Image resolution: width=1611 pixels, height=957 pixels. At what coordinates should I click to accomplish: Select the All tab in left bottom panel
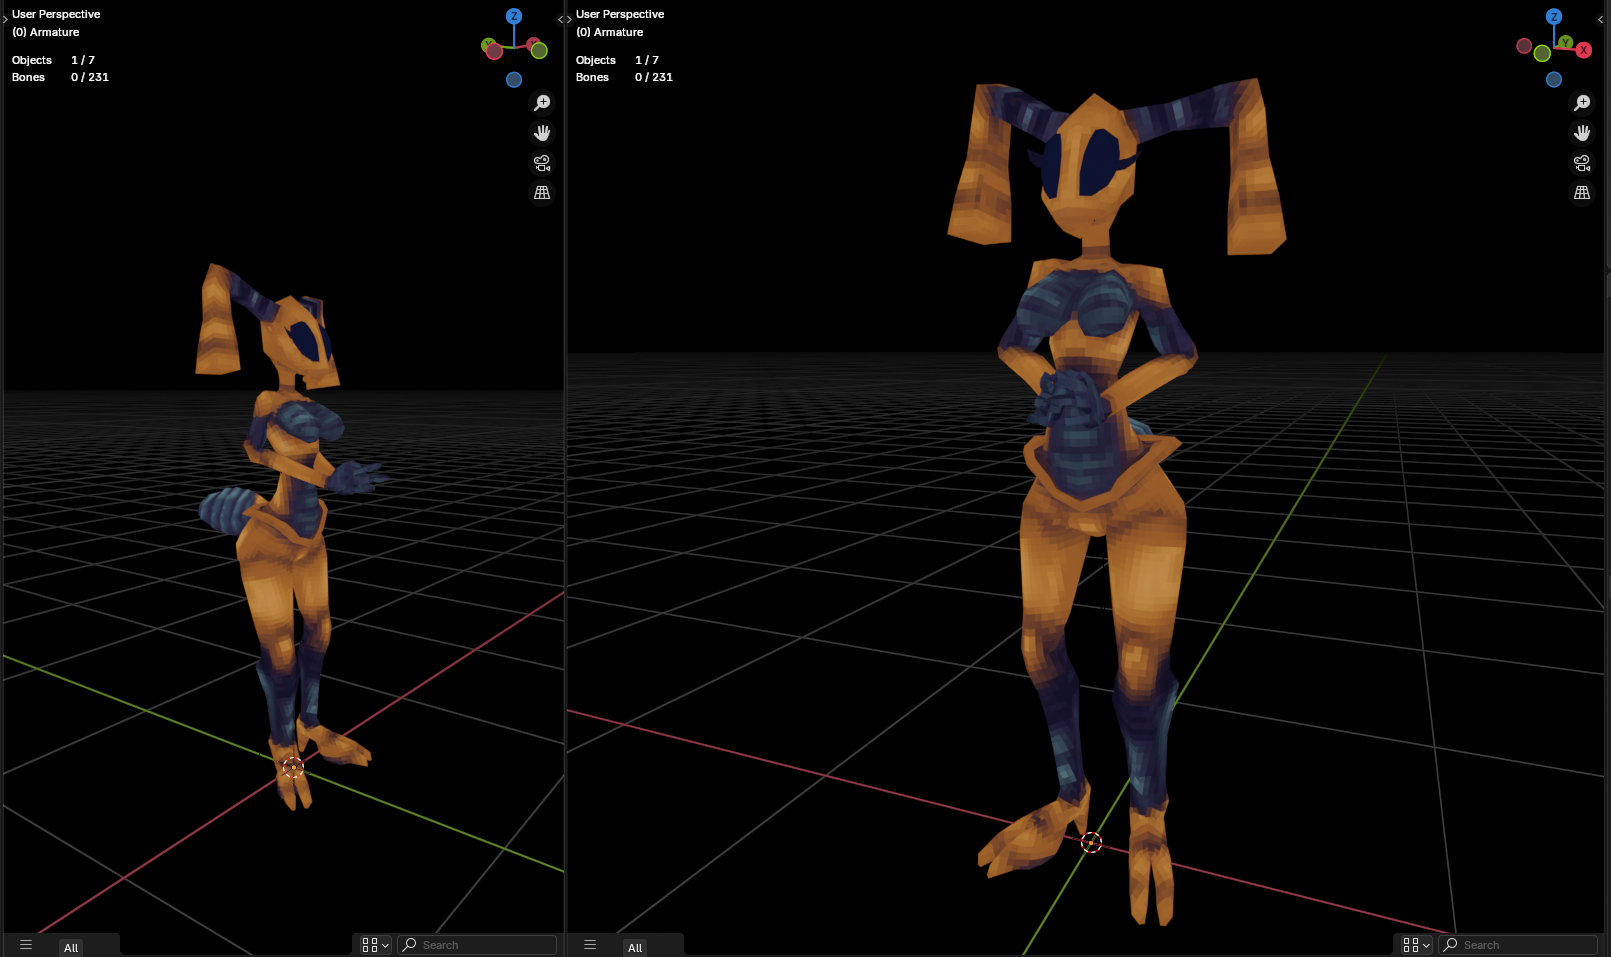pos(71,947)
